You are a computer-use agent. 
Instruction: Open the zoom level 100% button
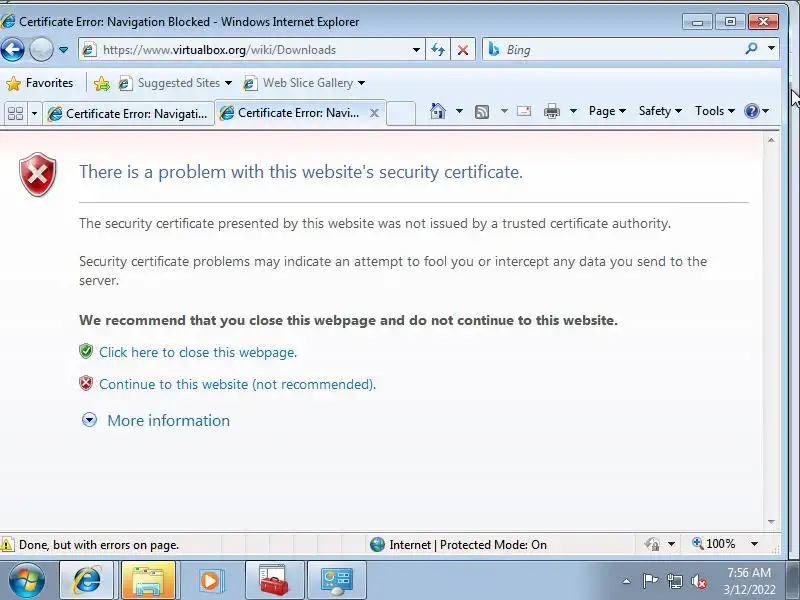click(x=713, y=544)
